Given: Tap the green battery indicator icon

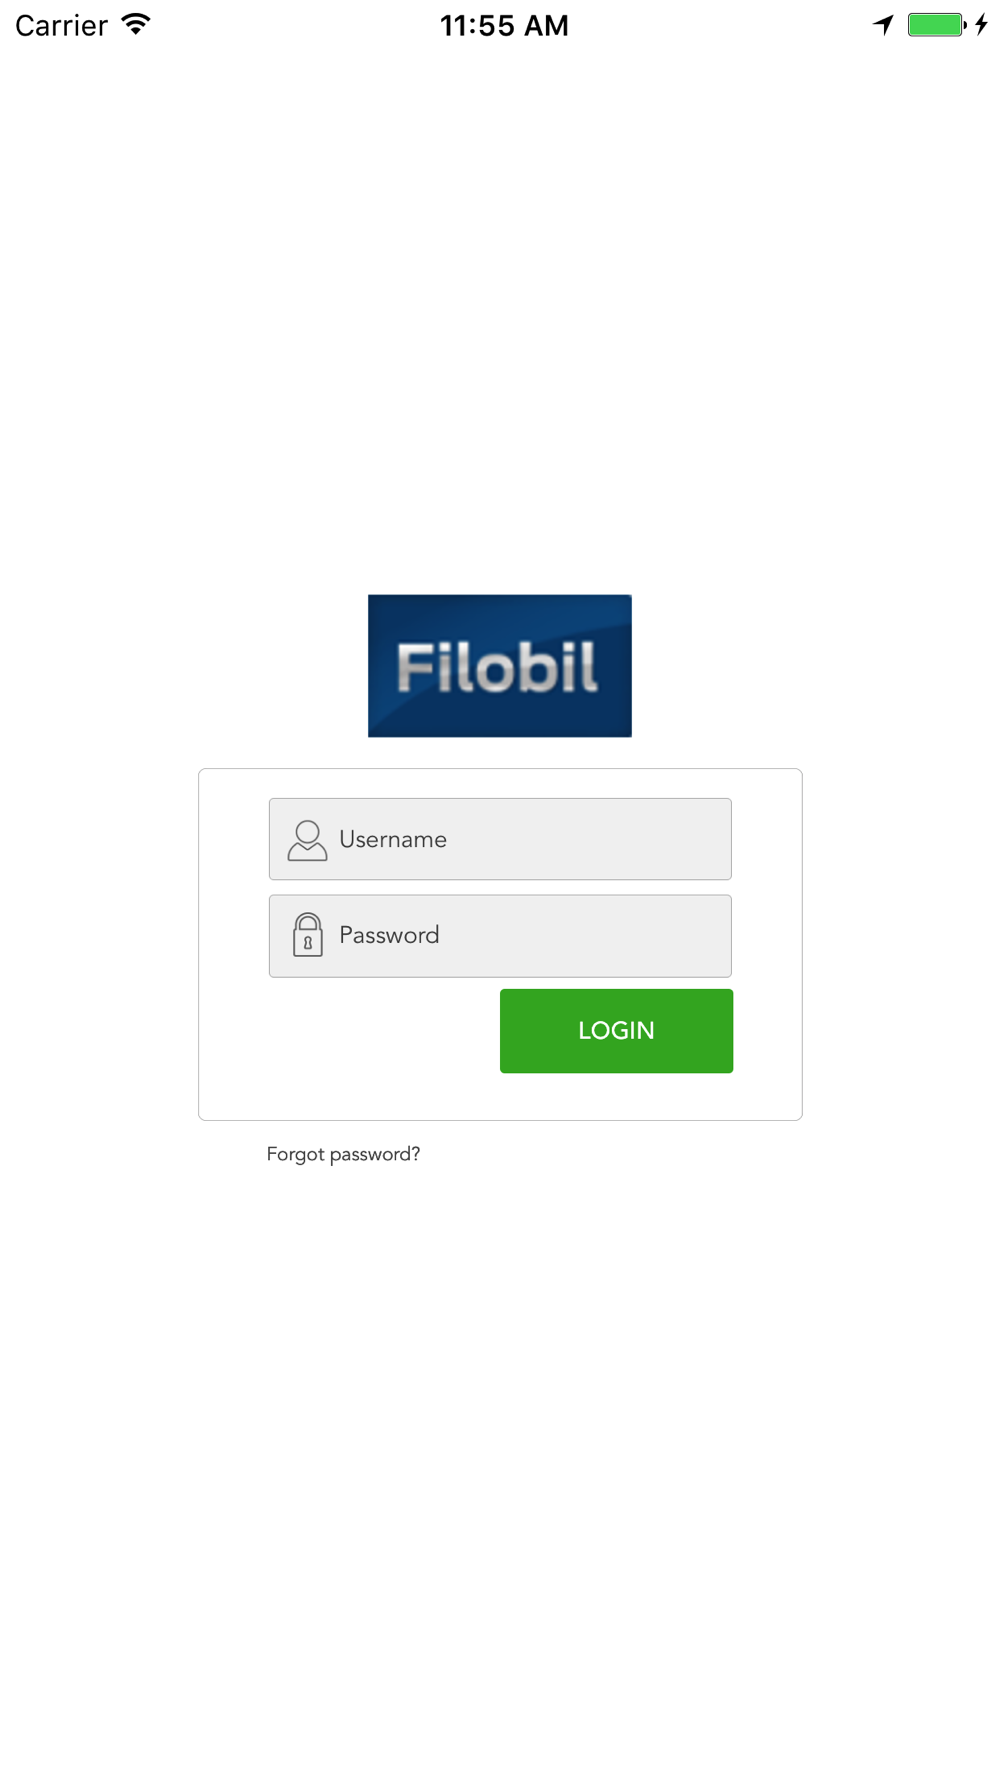Looking at the screenshot, I should [x=937, y=24].
